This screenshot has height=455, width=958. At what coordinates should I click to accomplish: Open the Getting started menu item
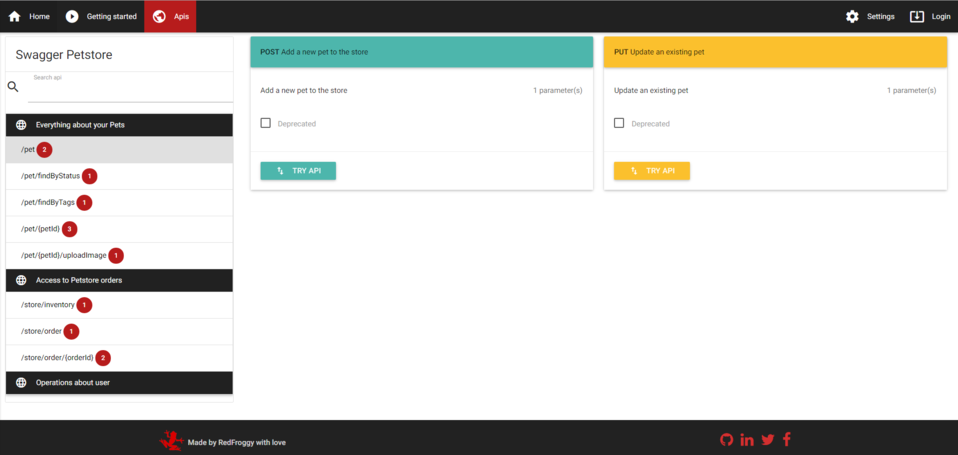click(x=101, y=16)
